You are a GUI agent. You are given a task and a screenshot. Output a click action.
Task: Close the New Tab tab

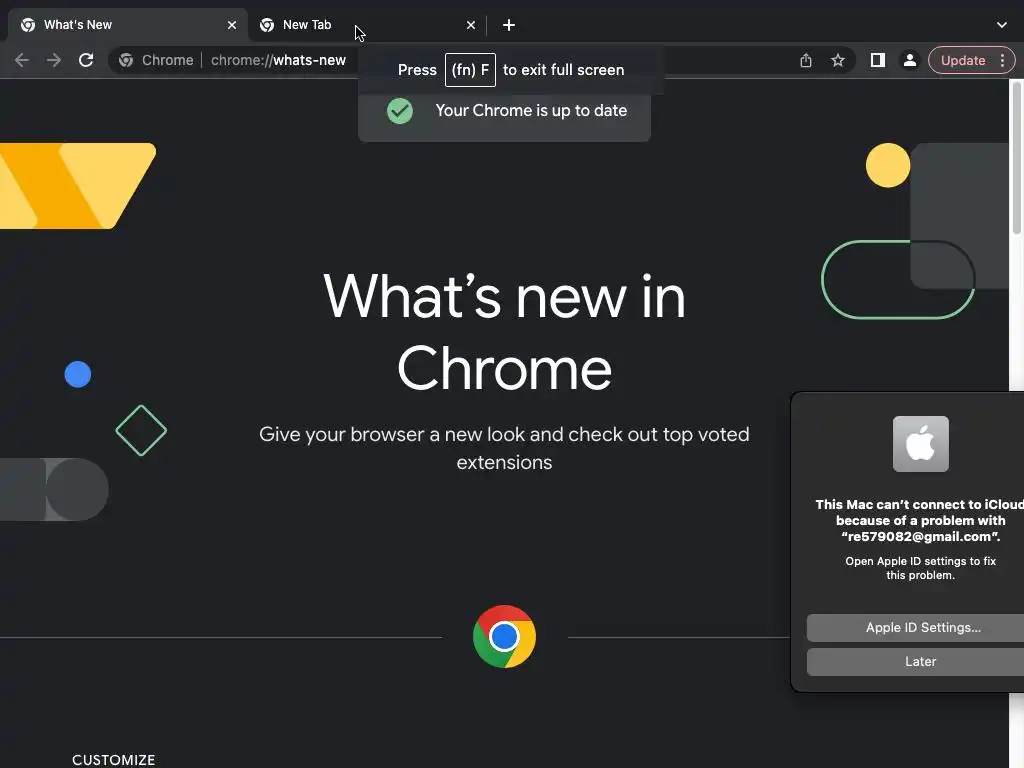pos(471,25)
